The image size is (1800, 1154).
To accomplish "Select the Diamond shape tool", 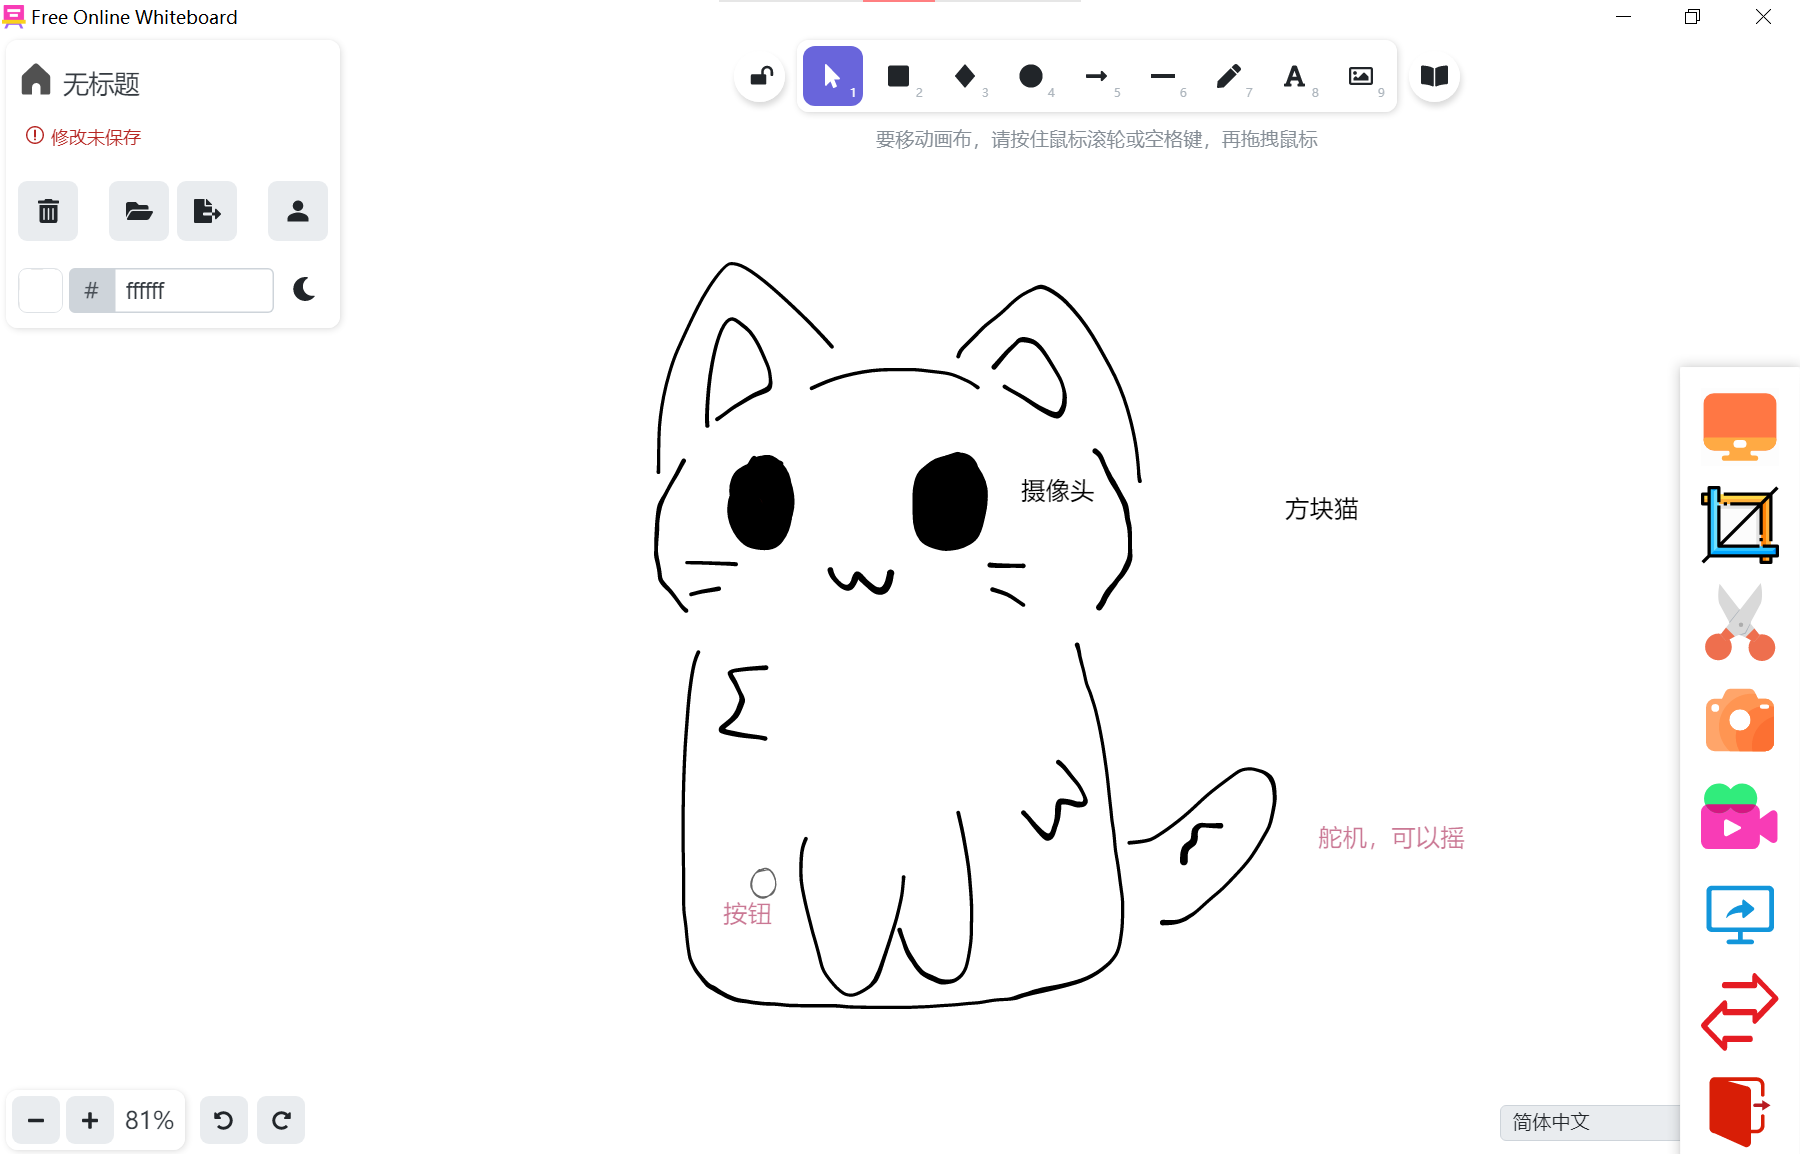I will (965, 76).
